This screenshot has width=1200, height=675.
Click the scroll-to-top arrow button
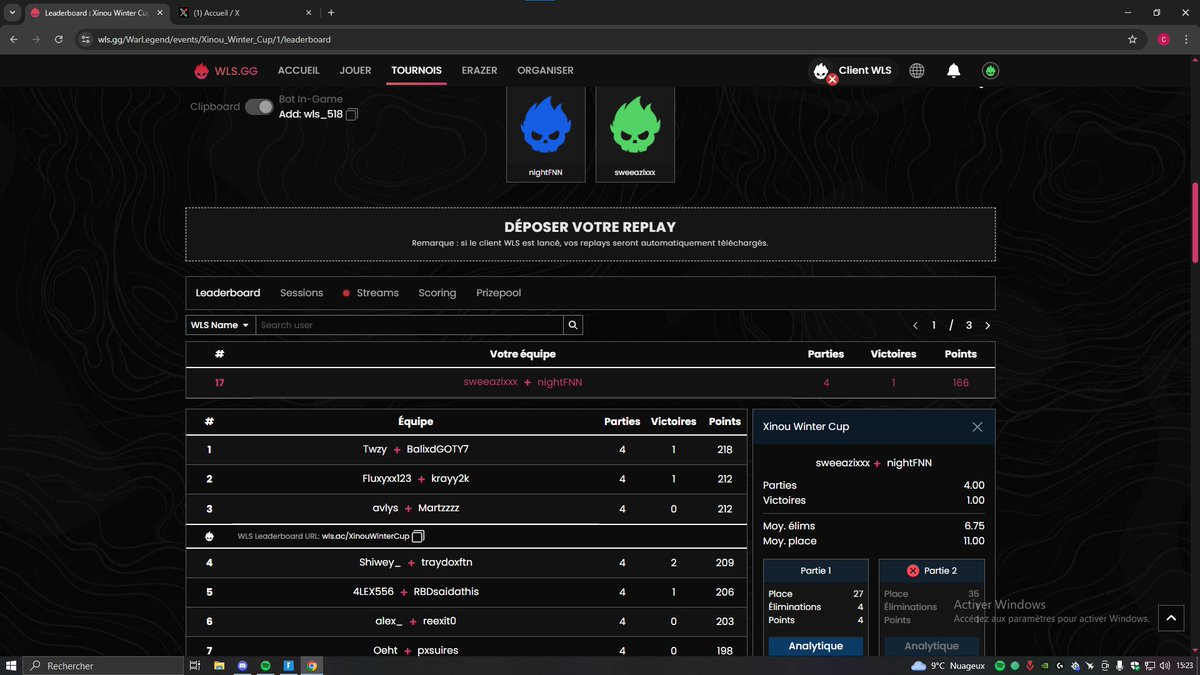coord(1171,618)
